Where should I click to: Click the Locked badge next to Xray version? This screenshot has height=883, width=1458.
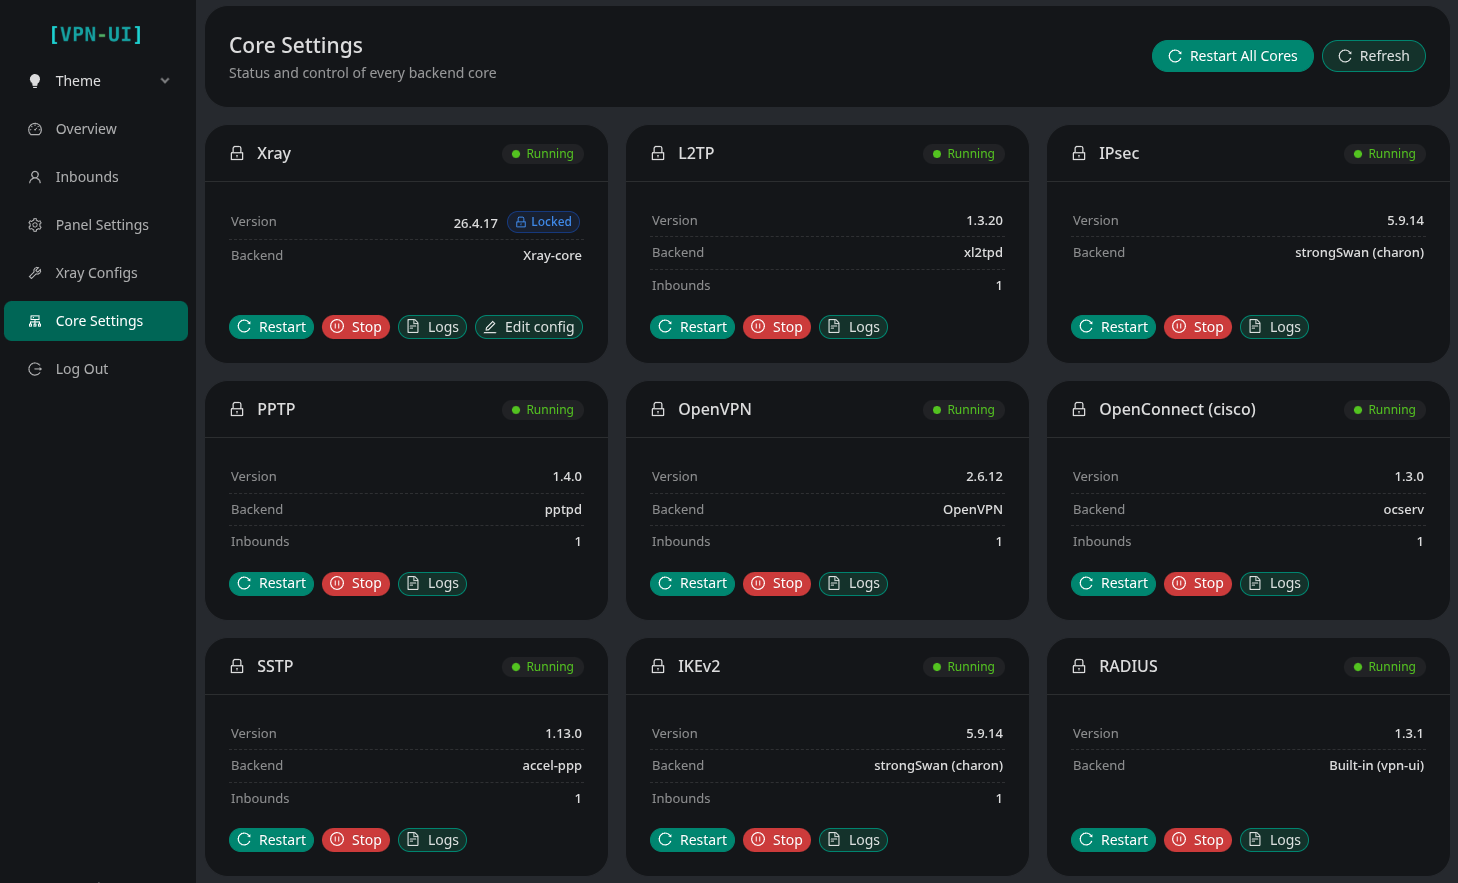pos(544,222)
